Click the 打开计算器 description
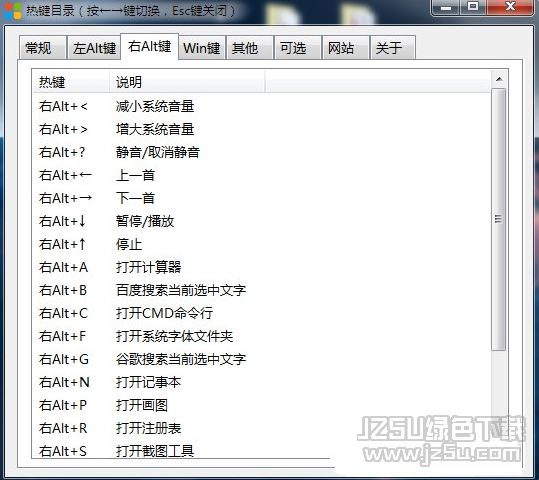Screen dimensions: 539x480 (148, 267)
